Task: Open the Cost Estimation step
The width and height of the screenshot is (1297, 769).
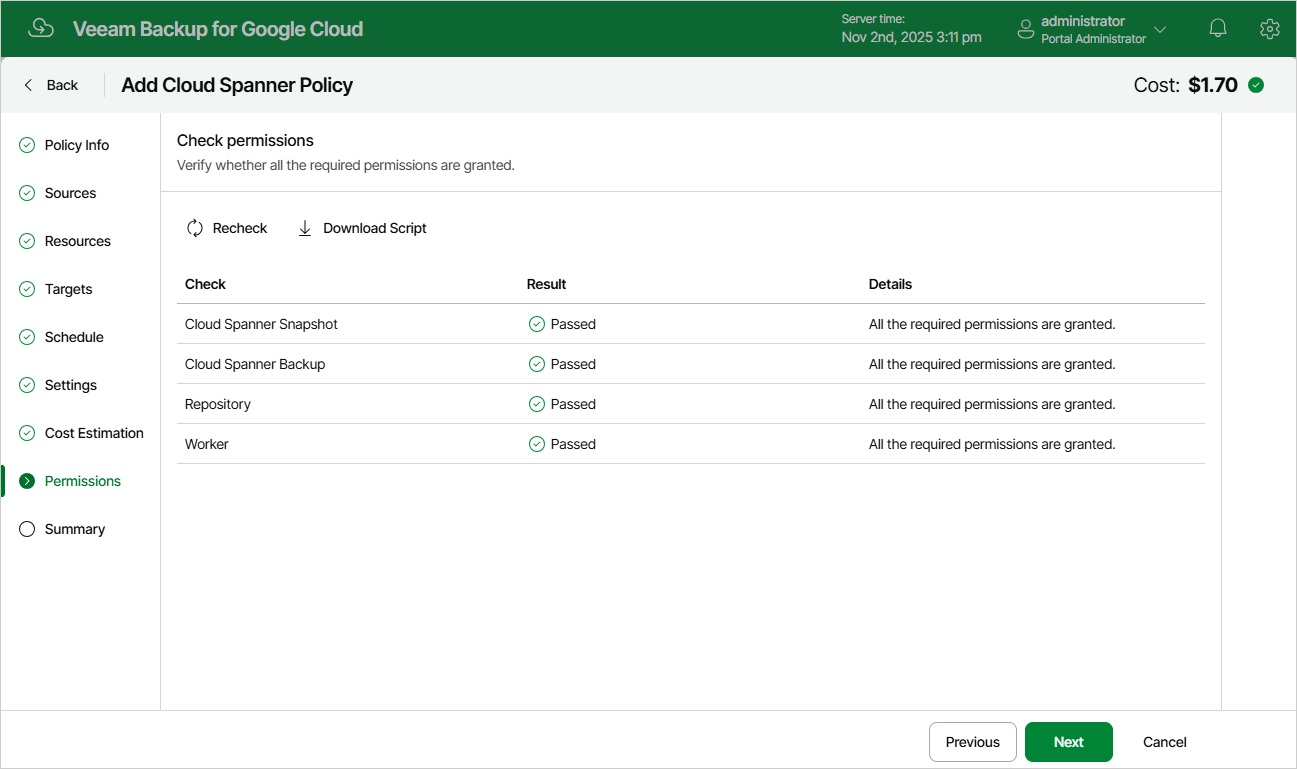Action: tap(94, 433)
